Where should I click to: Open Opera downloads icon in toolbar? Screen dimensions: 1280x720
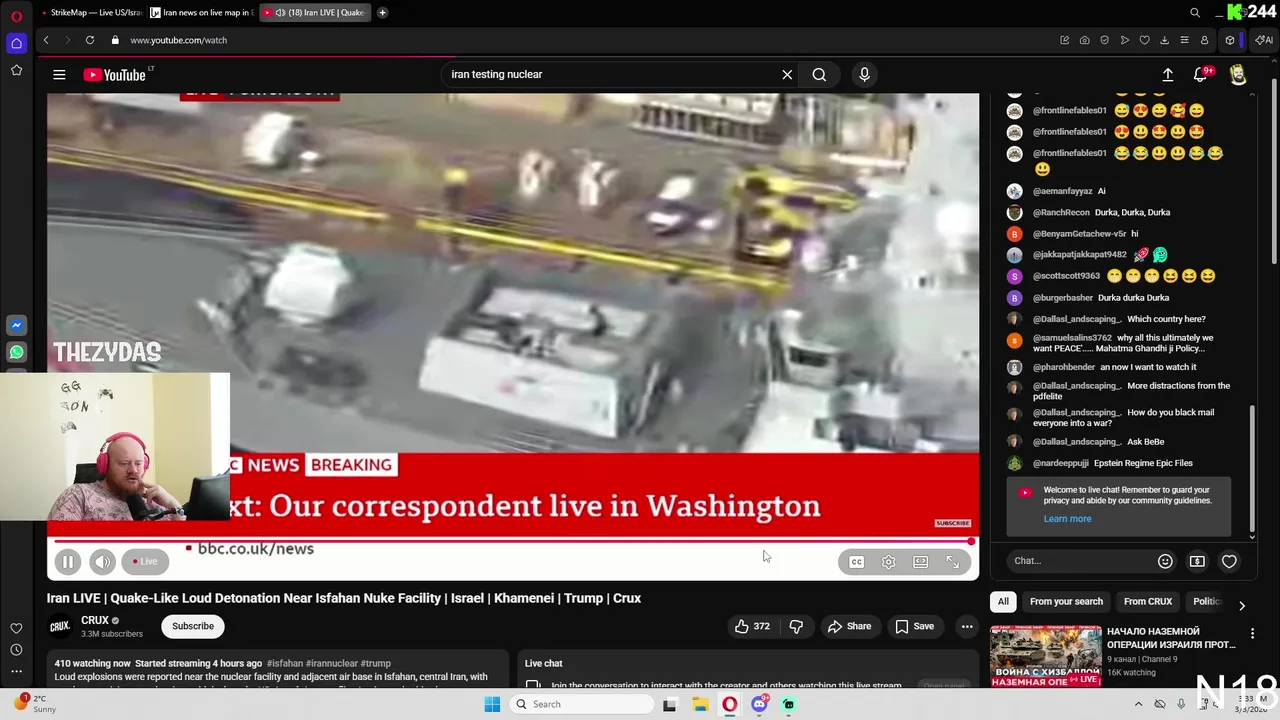coord(1164,40)
